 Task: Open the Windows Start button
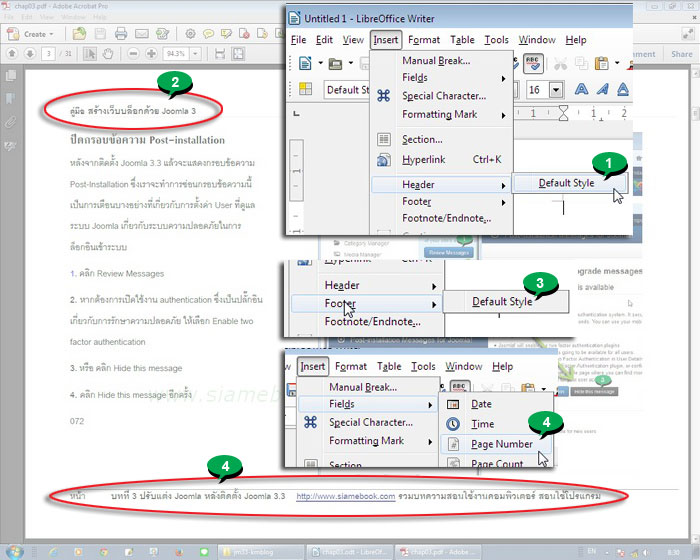(14, 552)
